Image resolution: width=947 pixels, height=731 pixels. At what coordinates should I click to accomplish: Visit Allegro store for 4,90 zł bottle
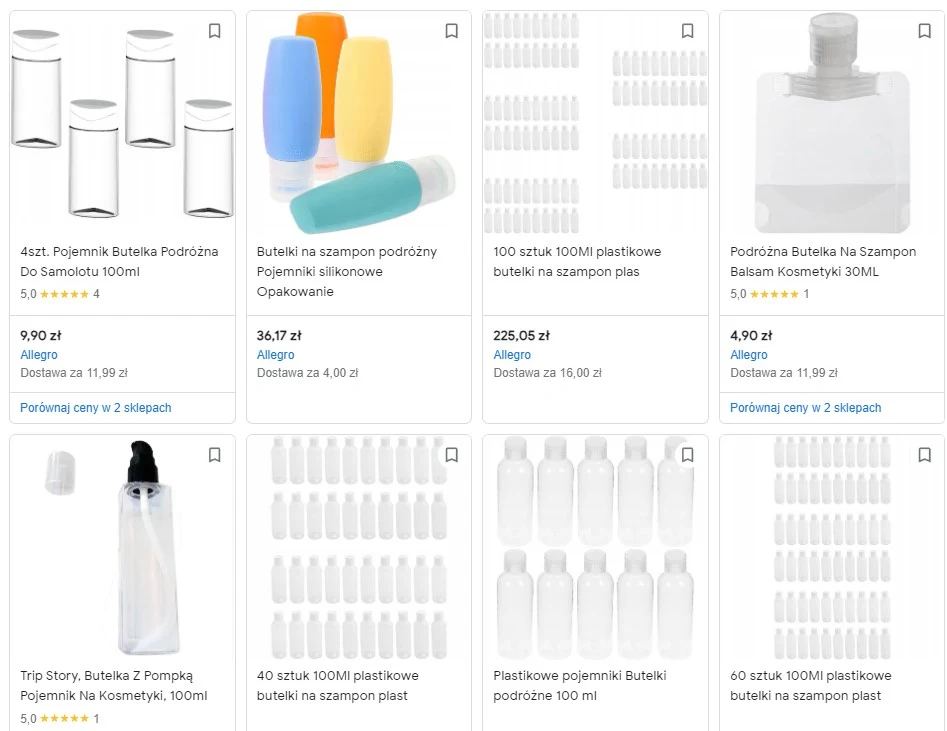pos(749,355)
